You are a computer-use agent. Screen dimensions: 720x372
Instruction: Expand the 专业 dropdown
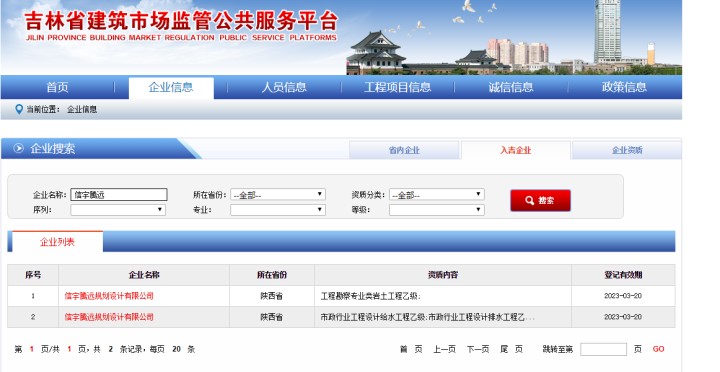click(x=278, y=210)
